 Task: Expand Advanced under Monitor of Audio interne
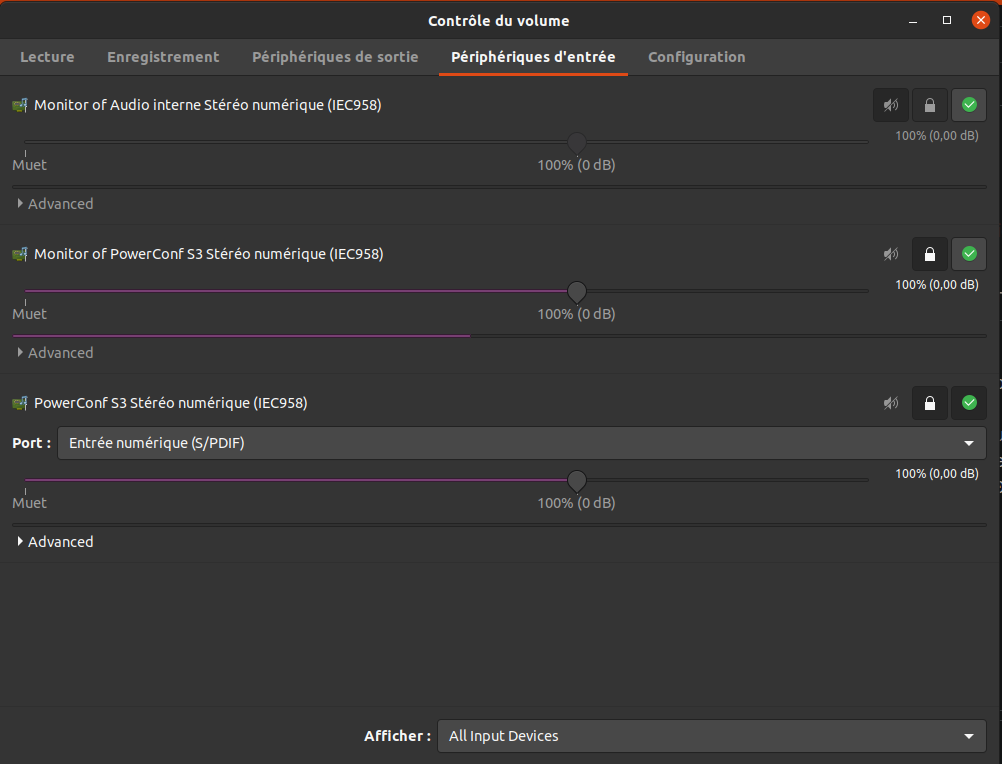55,204
